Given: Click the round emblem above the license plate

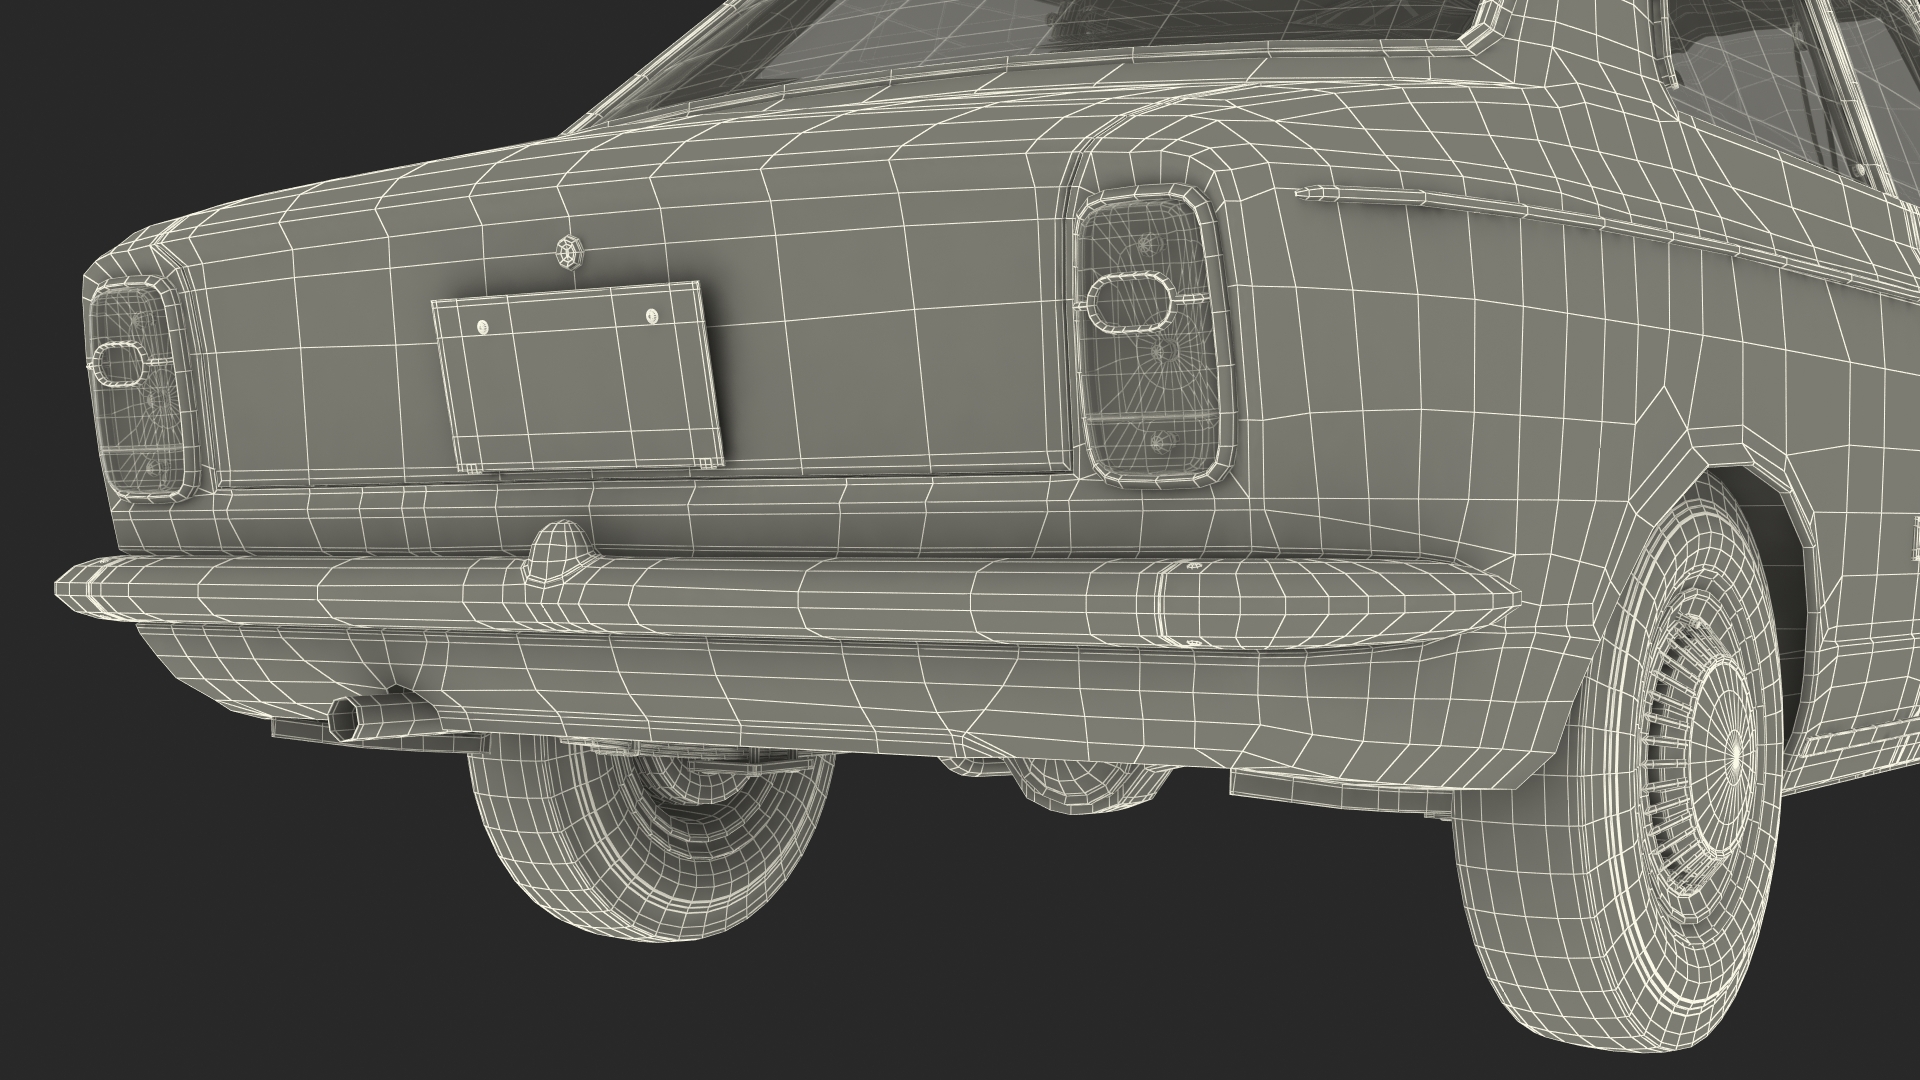Looking at the screenshot, I should pyautogui.click(x=569, y=251).
